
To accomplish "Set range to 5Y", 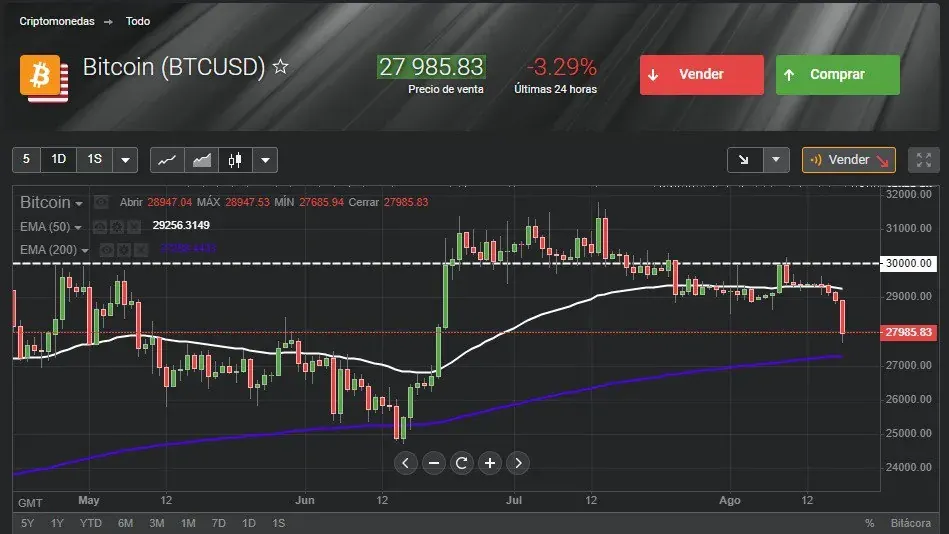I will coord(27,523).
